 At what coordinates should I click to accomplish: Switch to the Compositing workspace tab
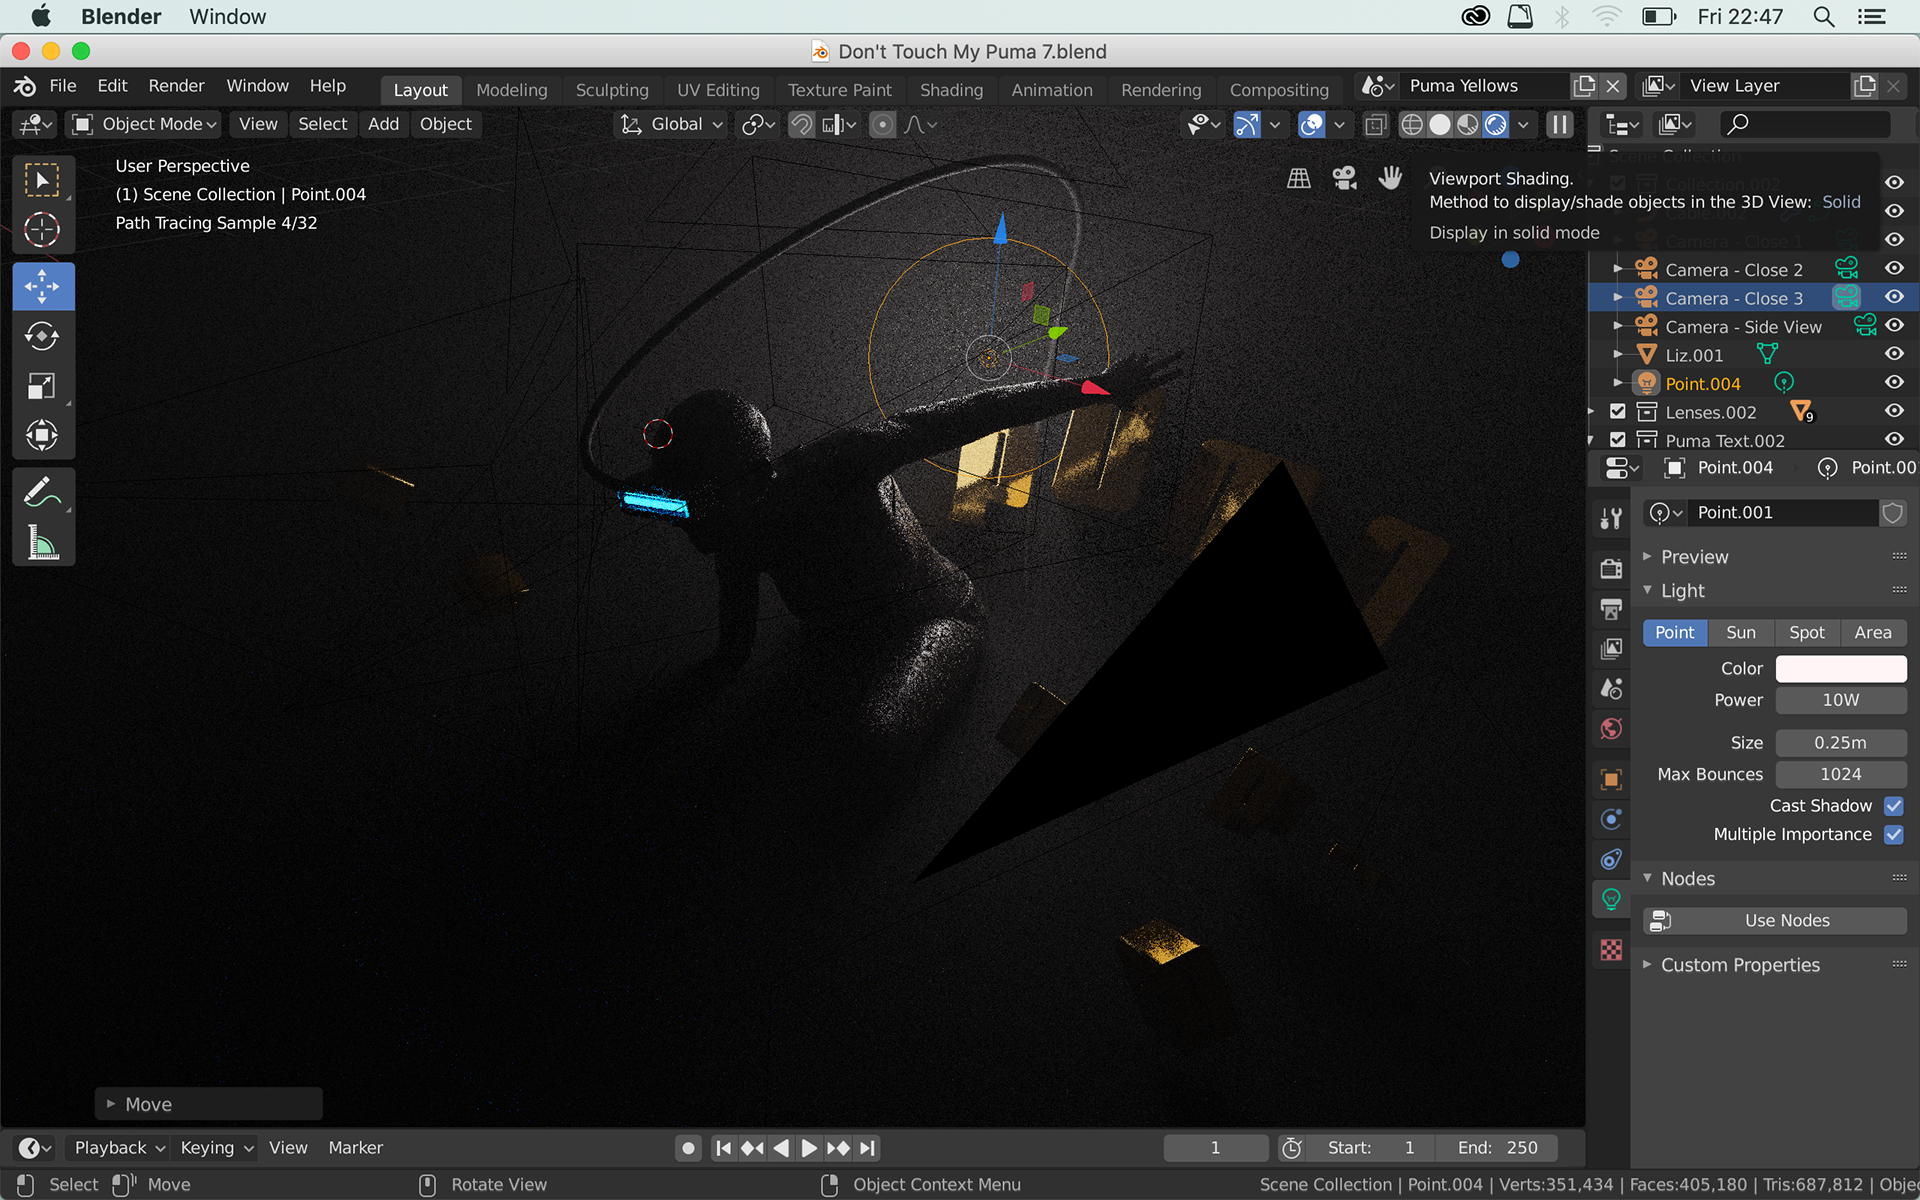[x=1279, y=90]
